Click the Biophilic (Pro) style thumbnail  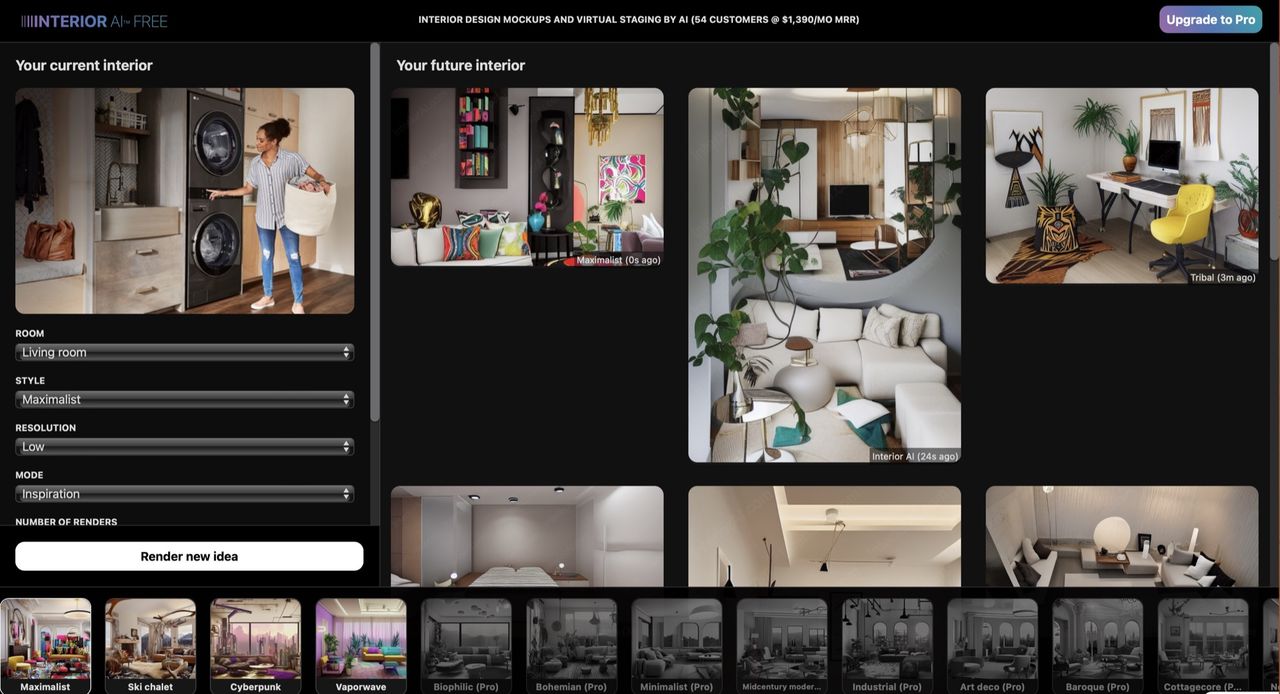point(466,644)
